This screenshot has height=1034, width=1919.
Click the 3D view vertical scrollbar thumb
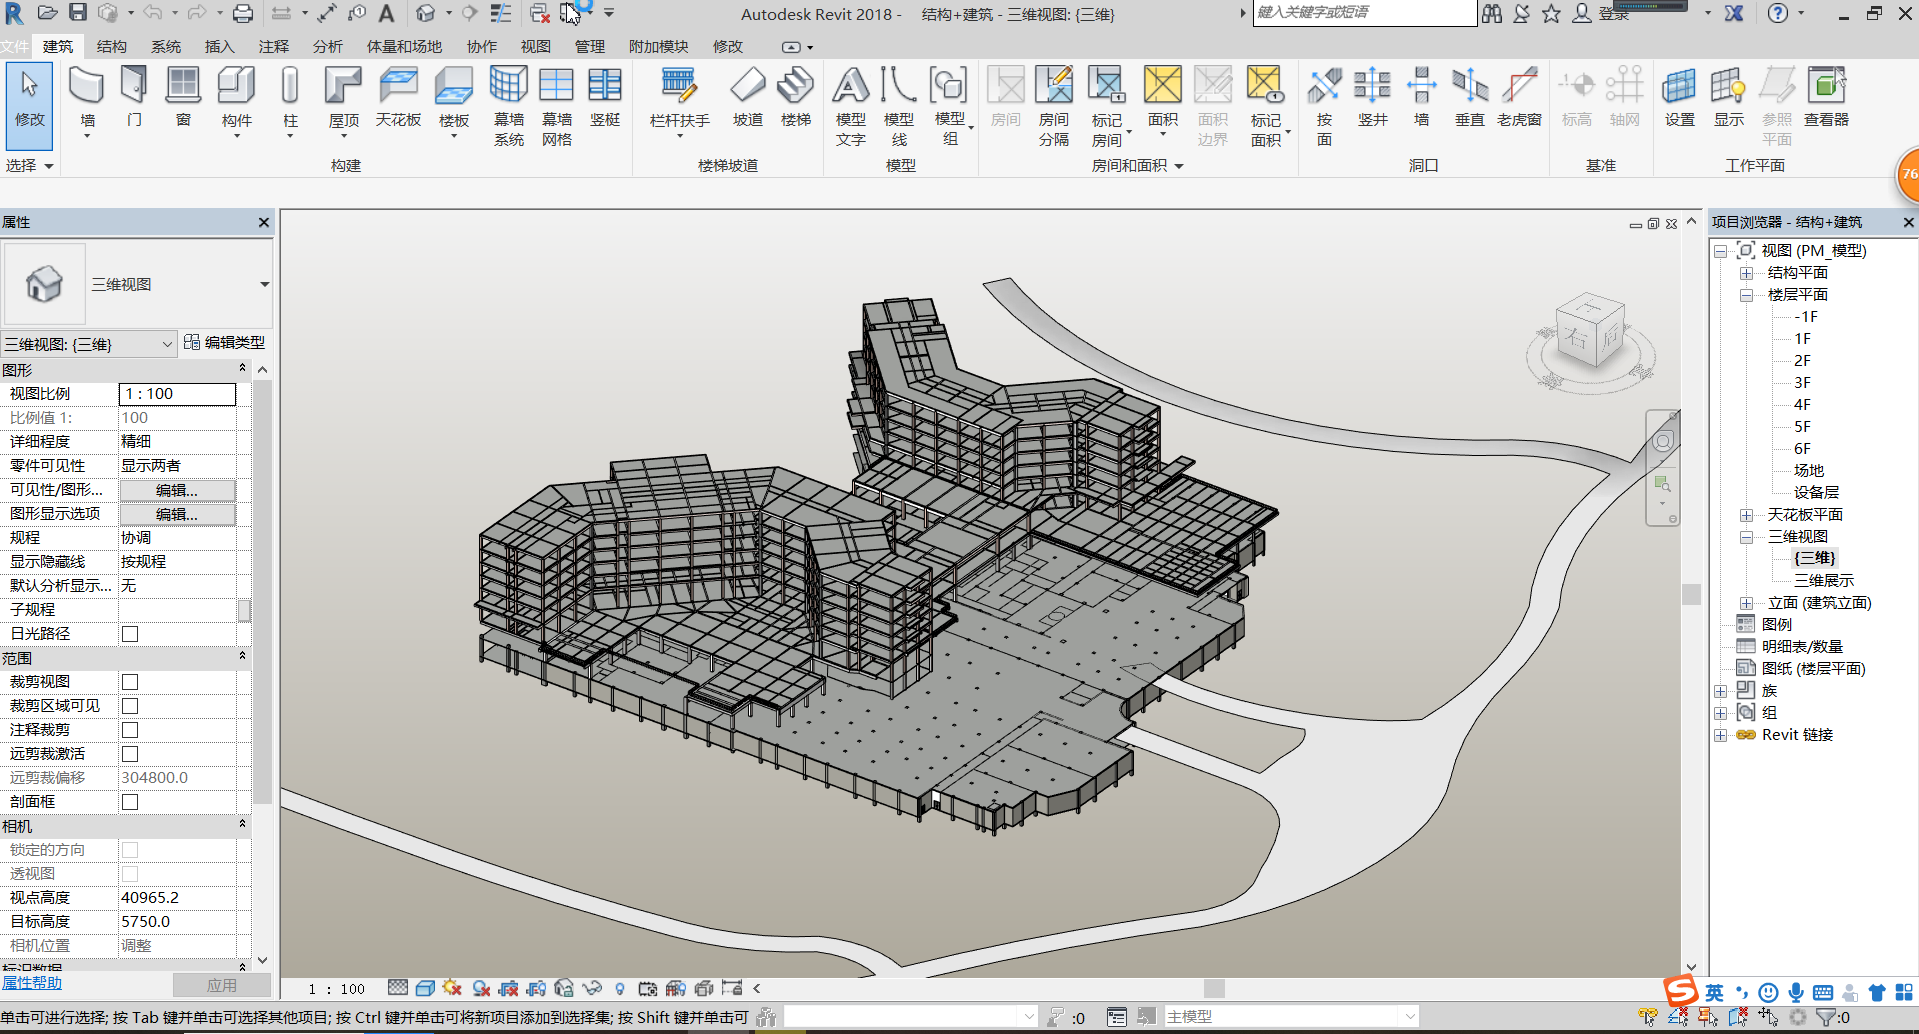[x=1691, y=594]
